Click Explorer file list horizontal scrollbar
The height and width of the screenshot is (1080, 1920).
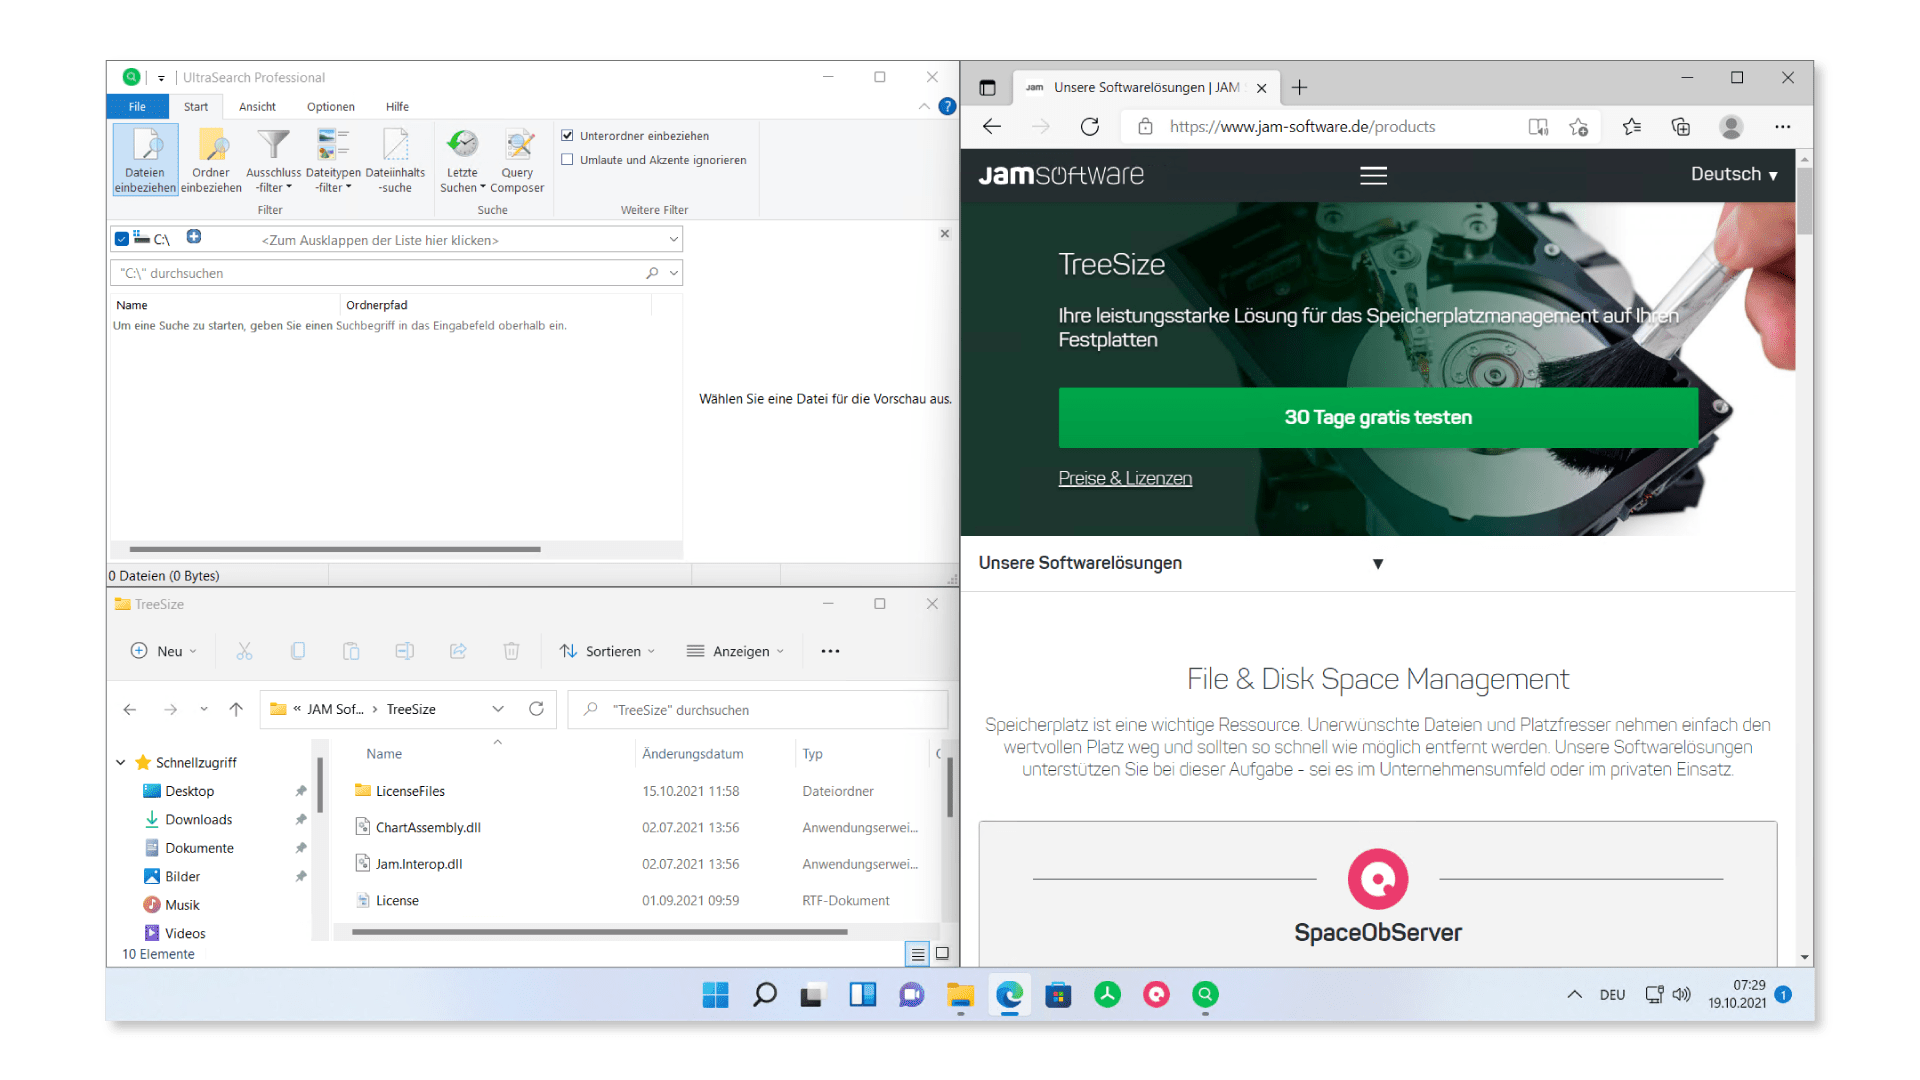point(599,932)
